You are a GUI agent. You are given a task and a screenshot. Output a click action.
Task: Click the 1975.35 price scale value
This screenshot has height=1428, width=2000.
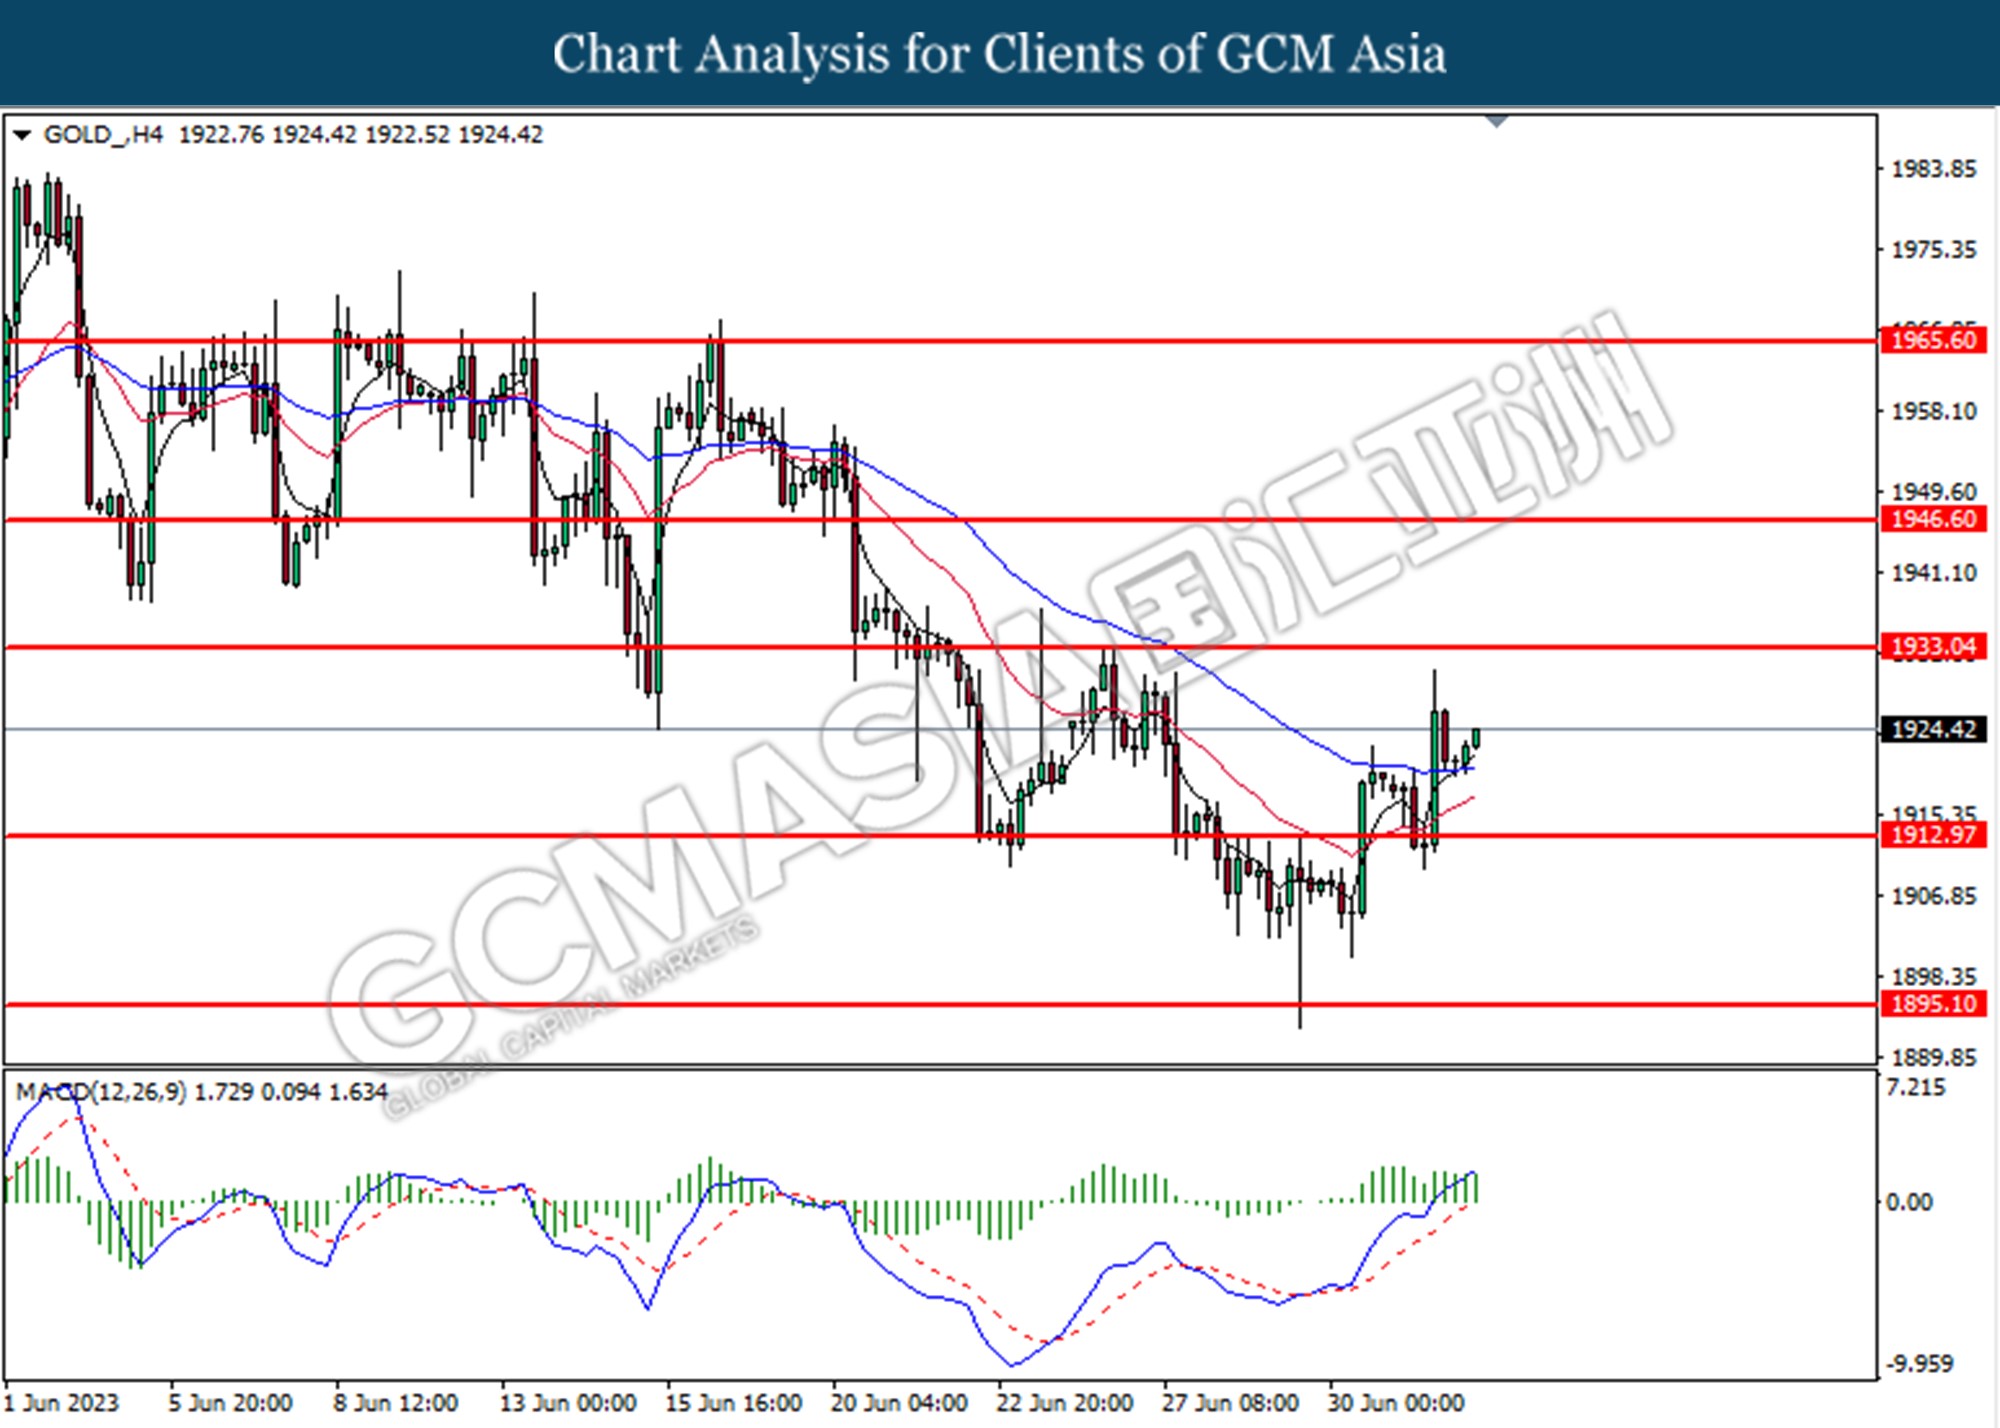click(1934, 250)
